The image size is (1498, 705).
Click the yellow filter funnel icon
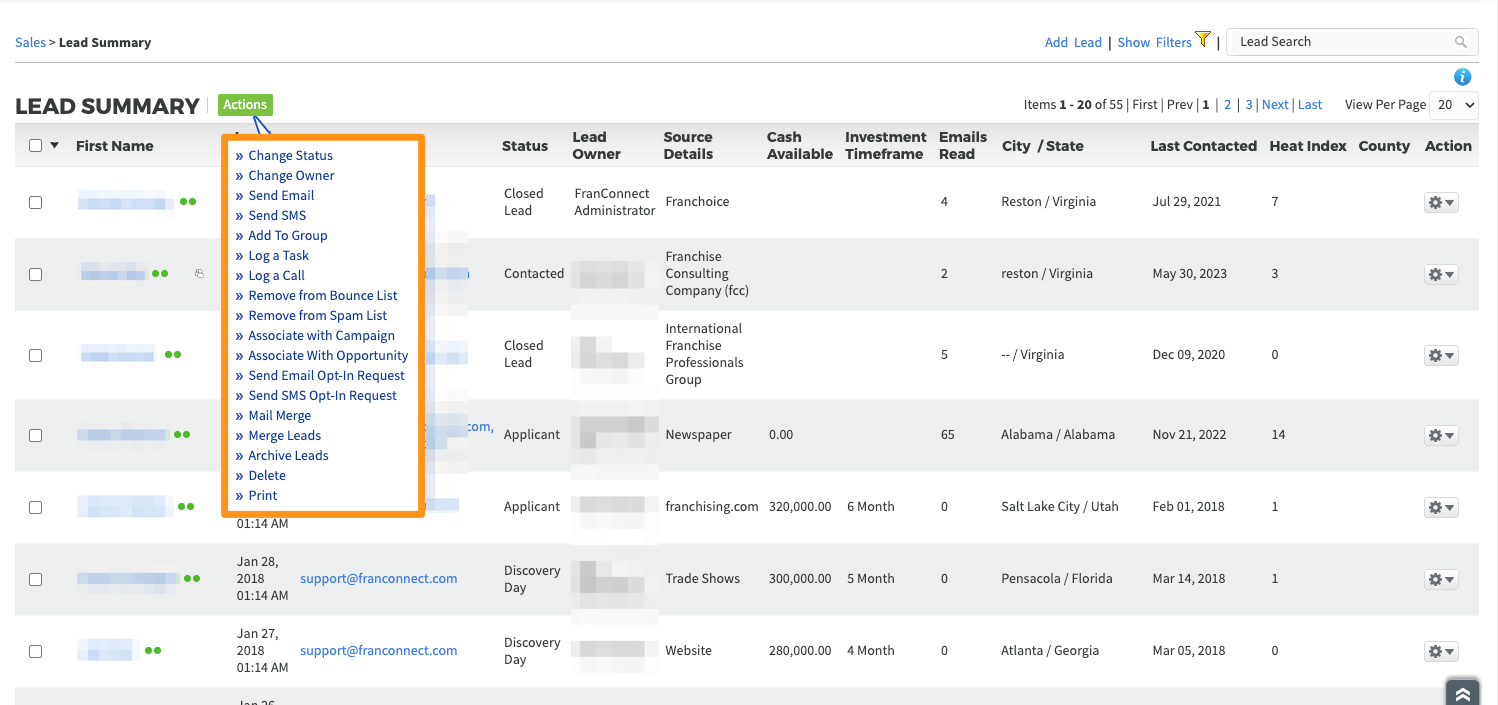[x=1203, y=40]
